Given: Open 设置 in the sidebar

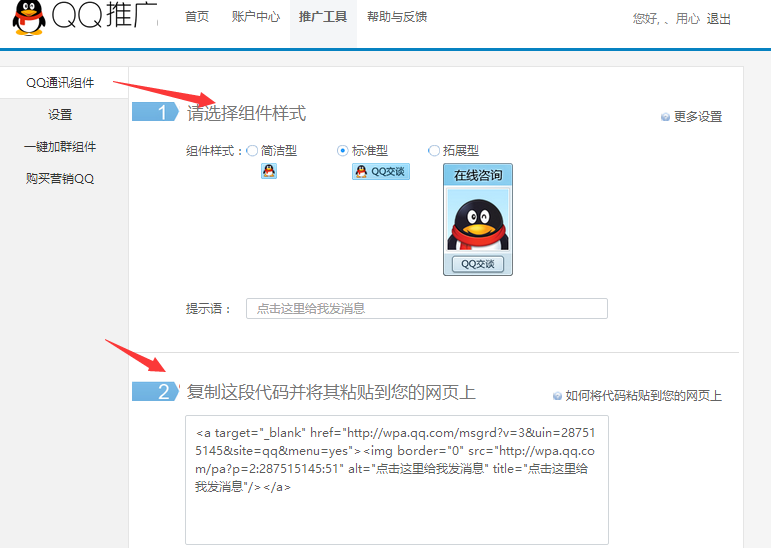Looking at the screenshot, I should click(60, 115).
